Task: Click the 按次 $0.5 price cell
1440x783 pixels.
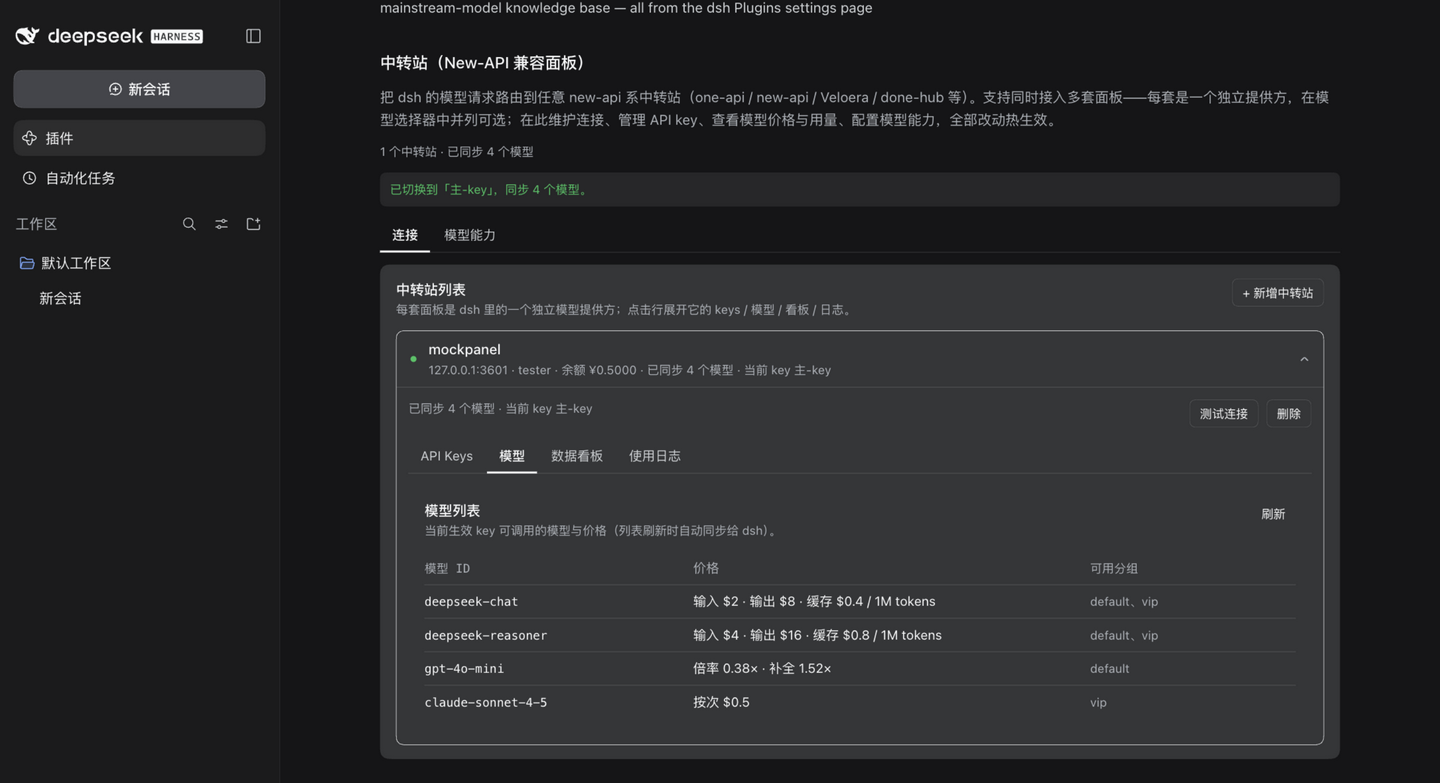Action: [x=721, y=702]
